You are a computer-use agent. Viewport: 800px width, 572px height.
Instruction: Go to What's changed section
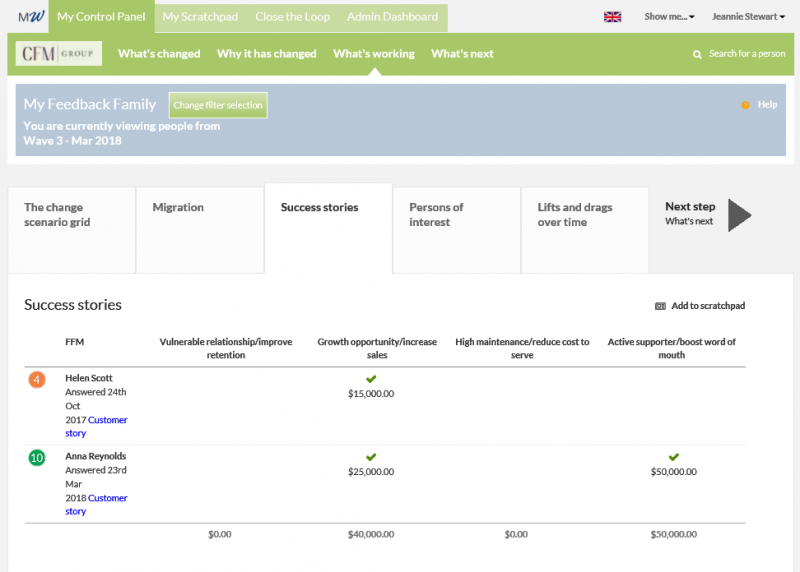[159, 54]
